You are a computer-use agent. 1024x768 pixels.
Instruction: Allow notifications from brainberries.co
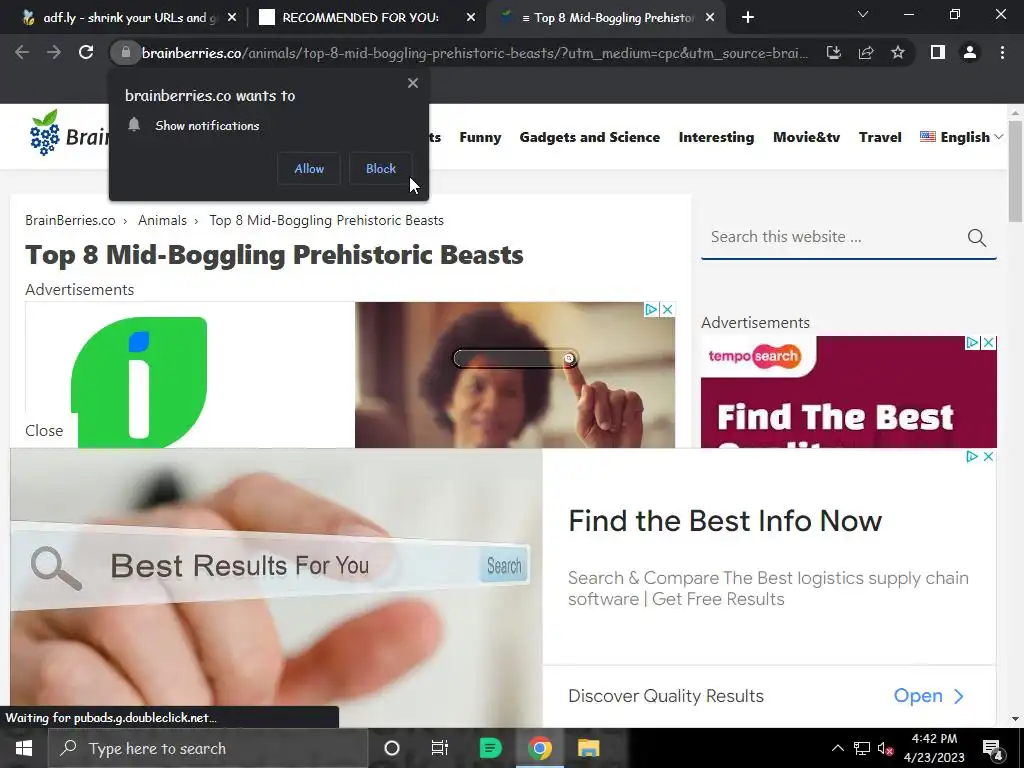tap(309, 168)
